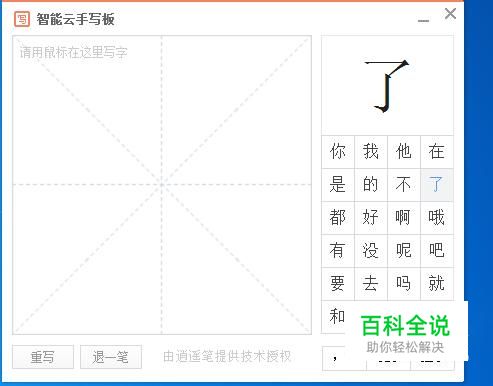493x386 pixels.
Task: Click the handwriting board app logo icon
Action: pyautogui.click(x=22, y=19)
